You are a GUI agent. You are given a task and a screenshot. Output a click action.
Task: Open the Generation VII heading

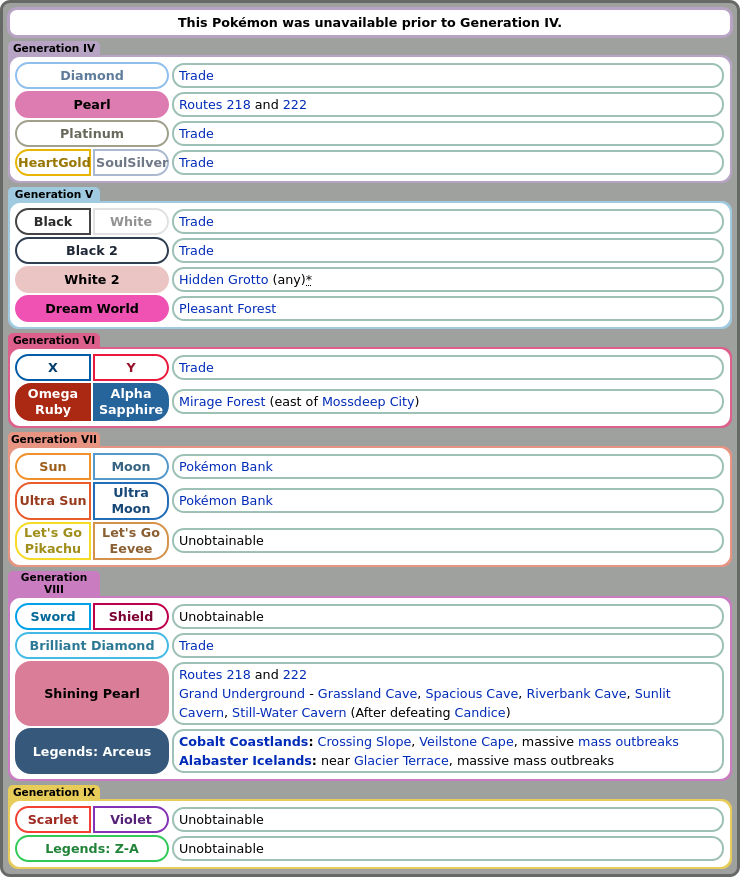click(x=54, y=439)
